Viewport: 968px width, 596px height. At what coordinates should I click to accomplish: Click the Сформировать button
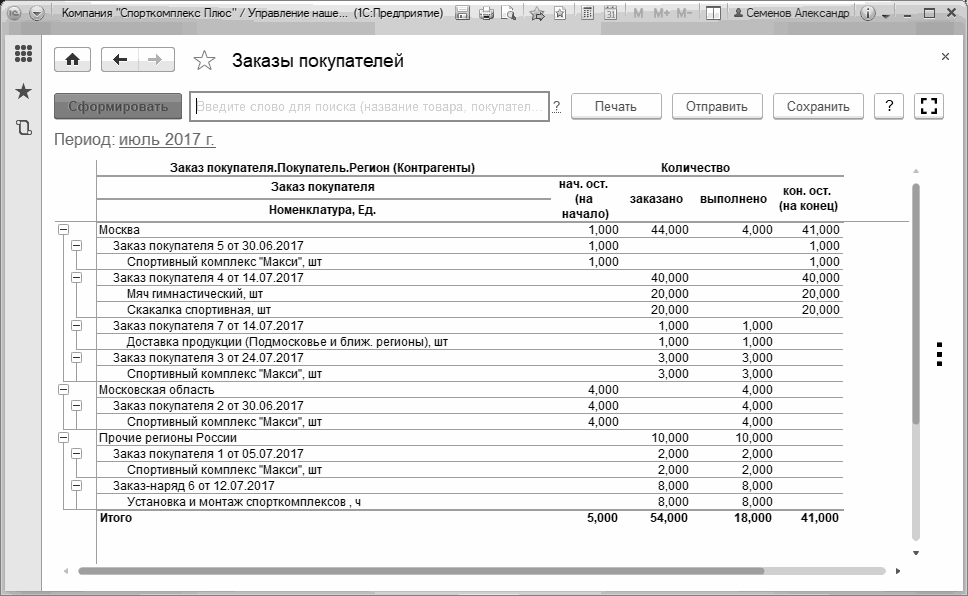(118, 106)
